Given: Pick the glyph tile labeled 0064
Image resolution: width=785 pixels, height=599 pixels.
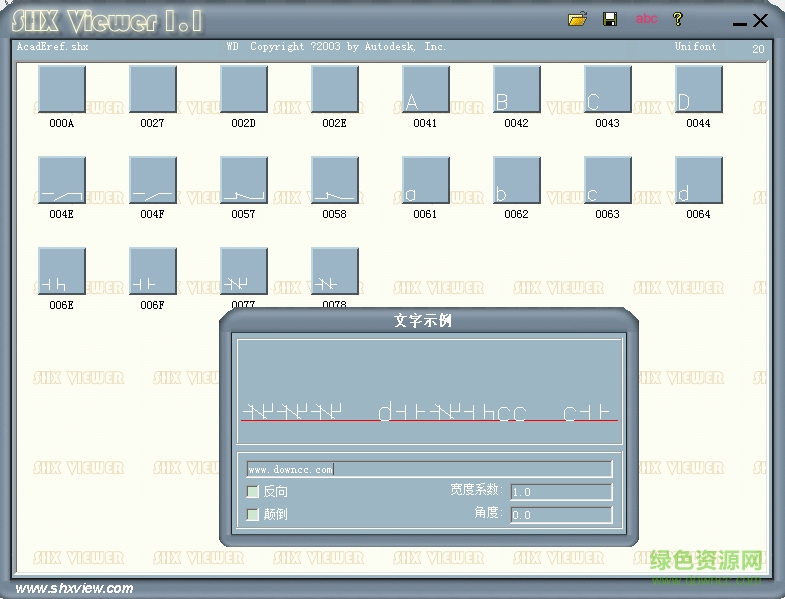Looking at the screenshot, I should click(x=698, y=180).
